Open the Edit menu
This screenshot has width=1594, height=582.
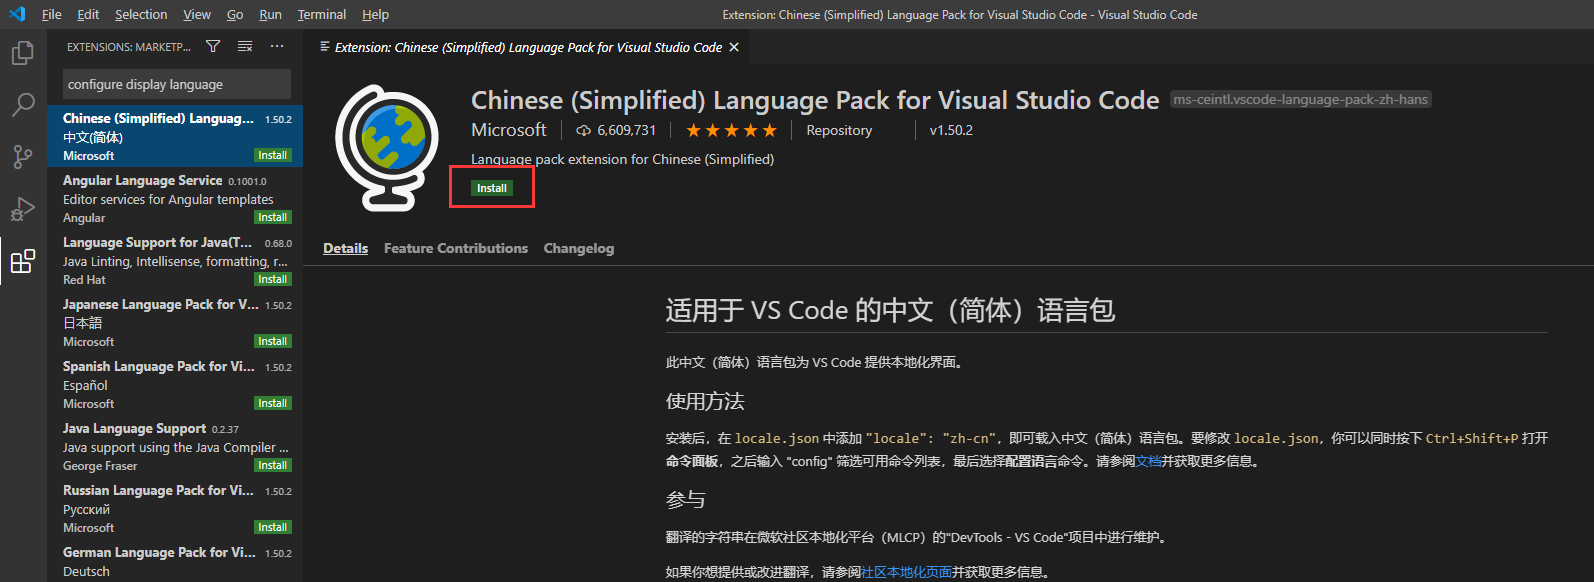pos(88,14)
